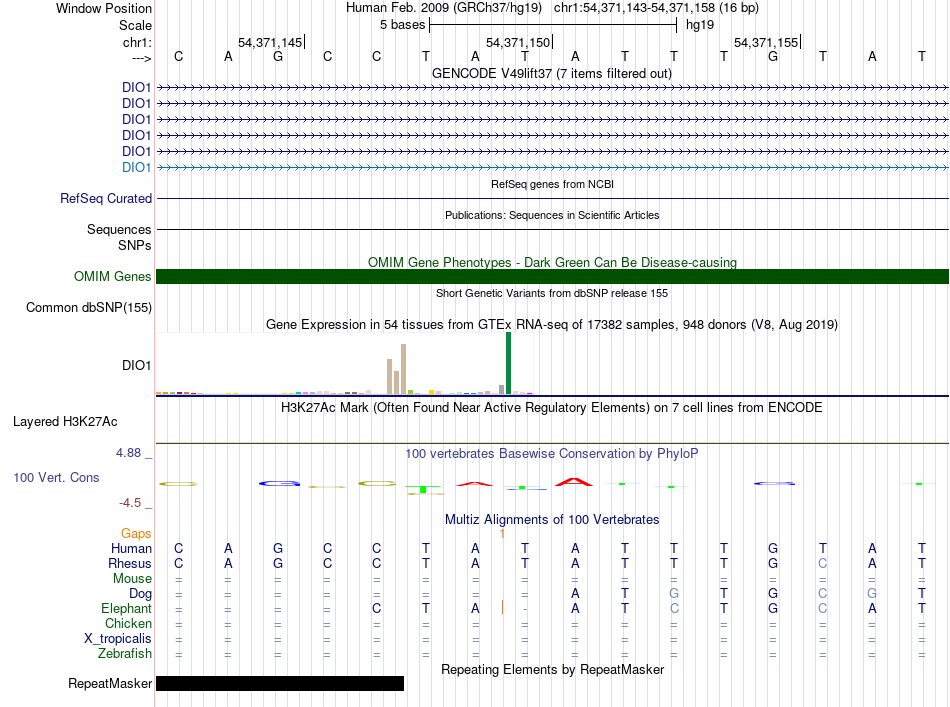Click 'Short Genetic Variants from dbSNP release 155'
This screenshot has height=707, width=950.
point(552,293)
